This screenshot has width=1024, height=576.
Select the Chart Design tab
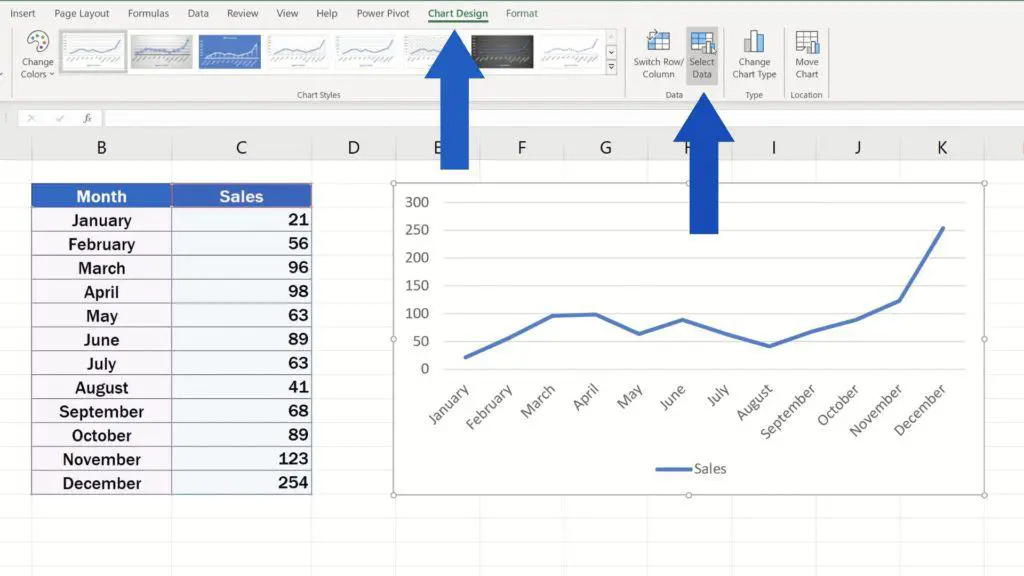point(458,13)
